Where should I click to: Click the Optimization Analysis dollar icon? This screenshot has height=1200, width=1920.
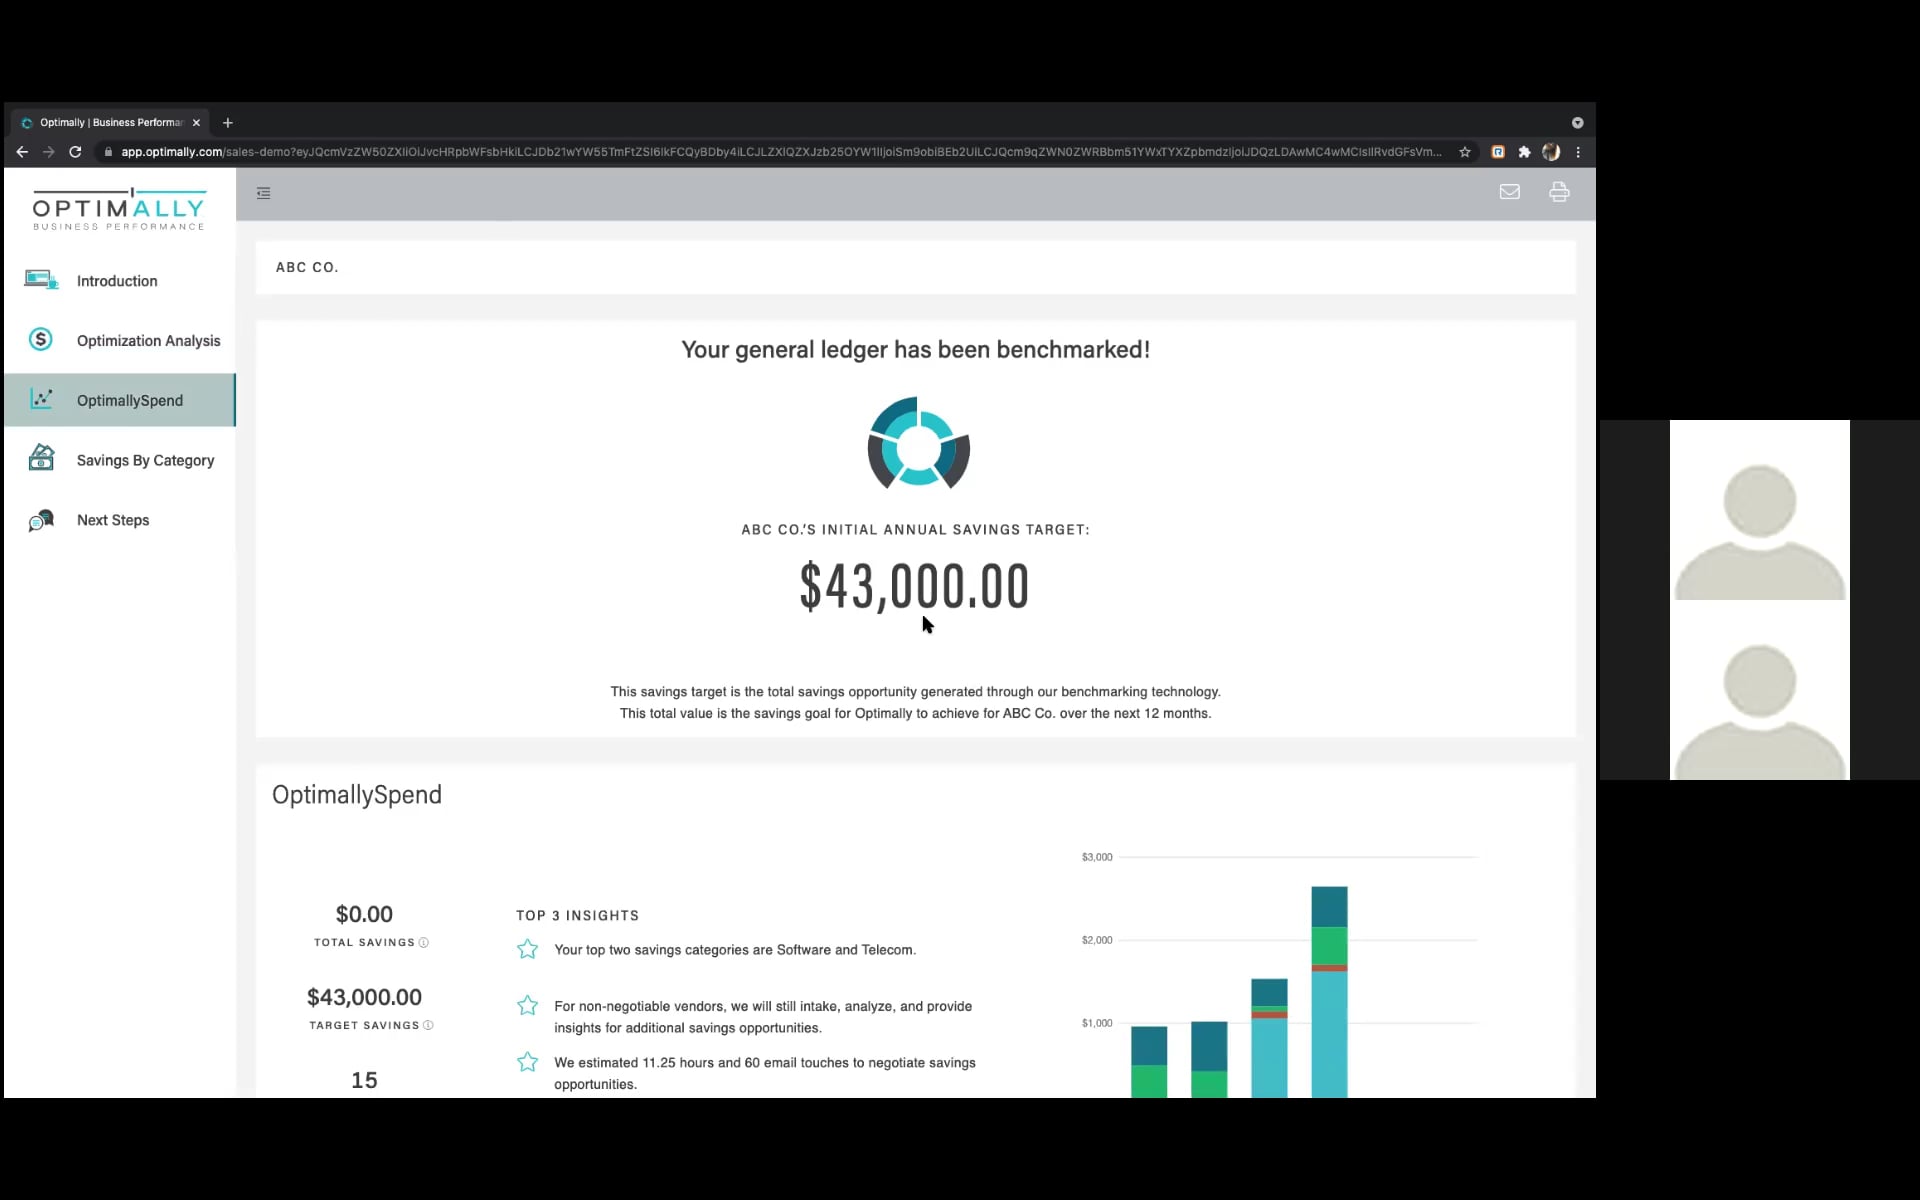click(x=41, y=340)
